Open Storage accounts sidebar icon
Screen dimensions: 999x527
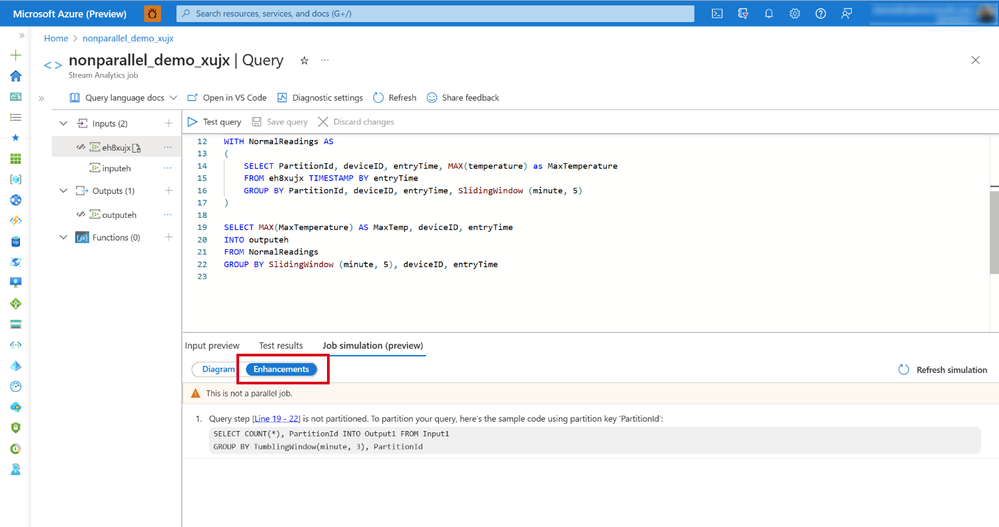(x=16, y=324)
